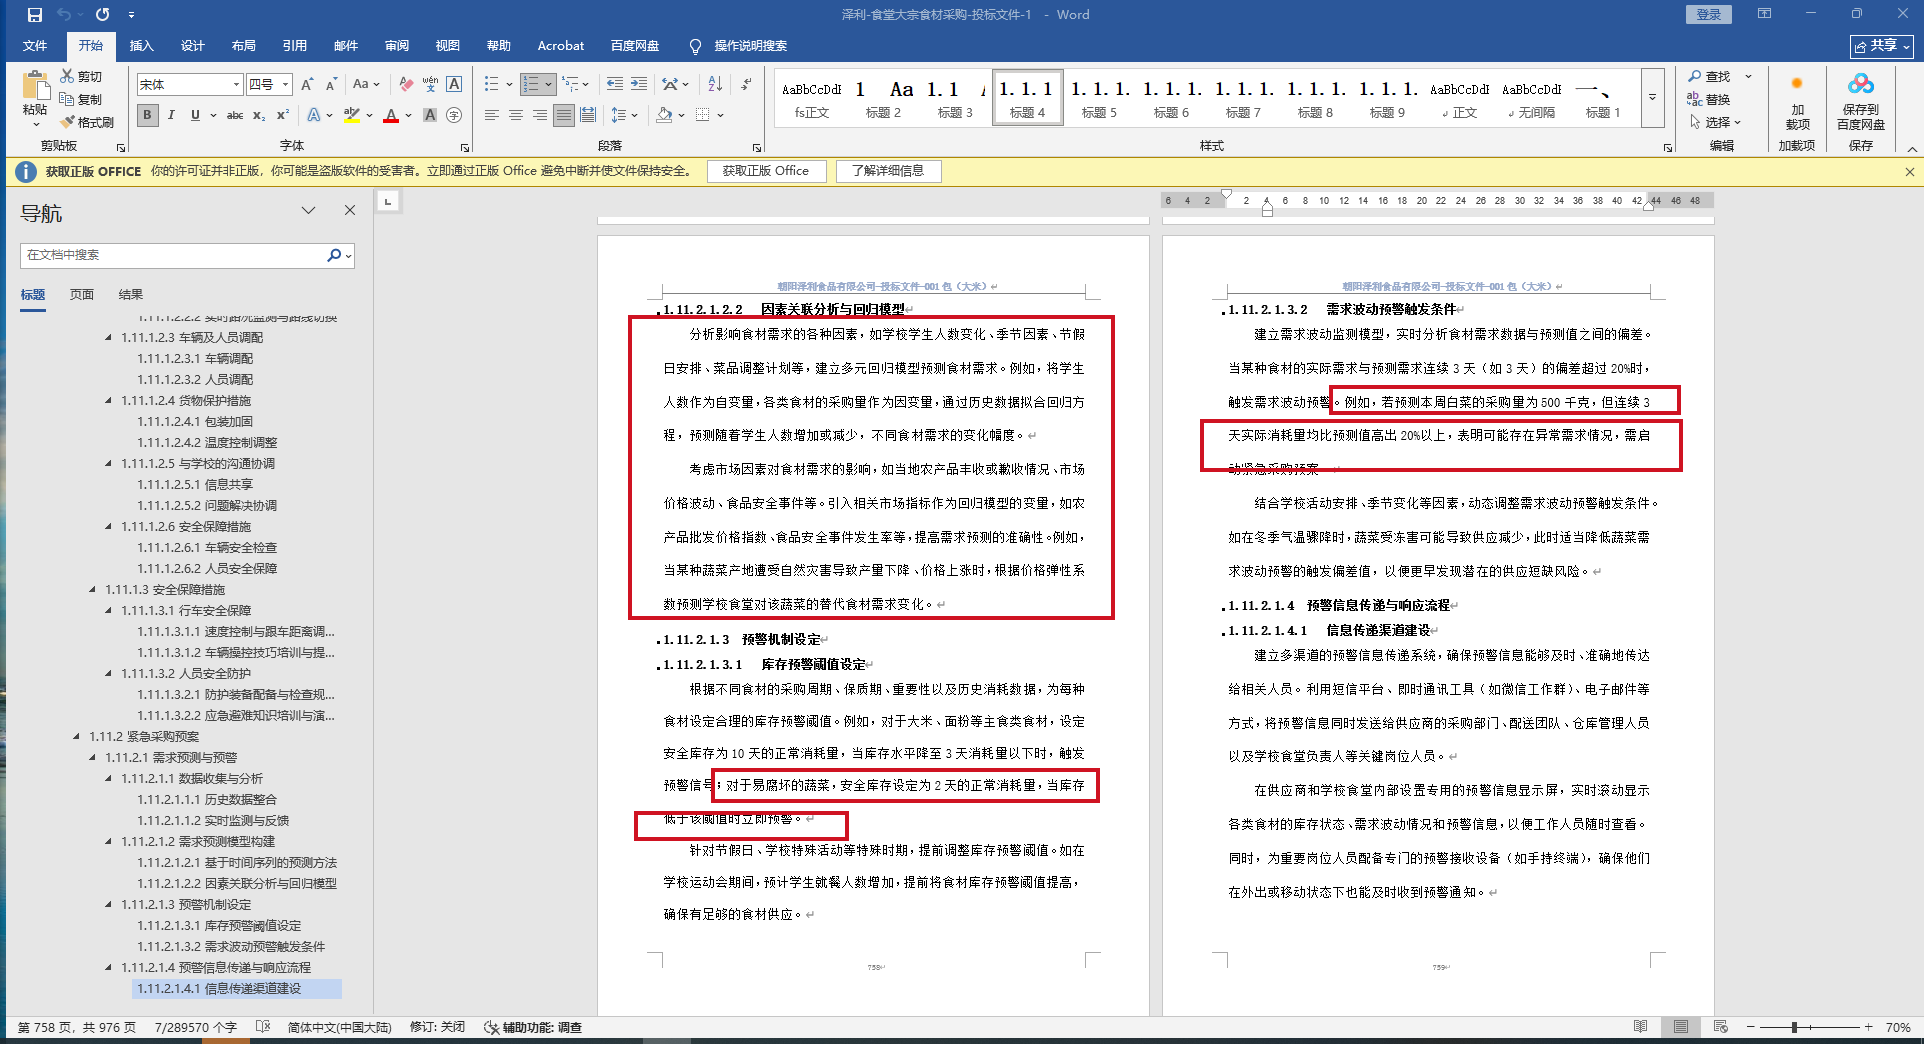The width and height of the screenshot is (1924, 1044).
Task: Toggle show/hide paragraph marks
Action: pos(746,84)
